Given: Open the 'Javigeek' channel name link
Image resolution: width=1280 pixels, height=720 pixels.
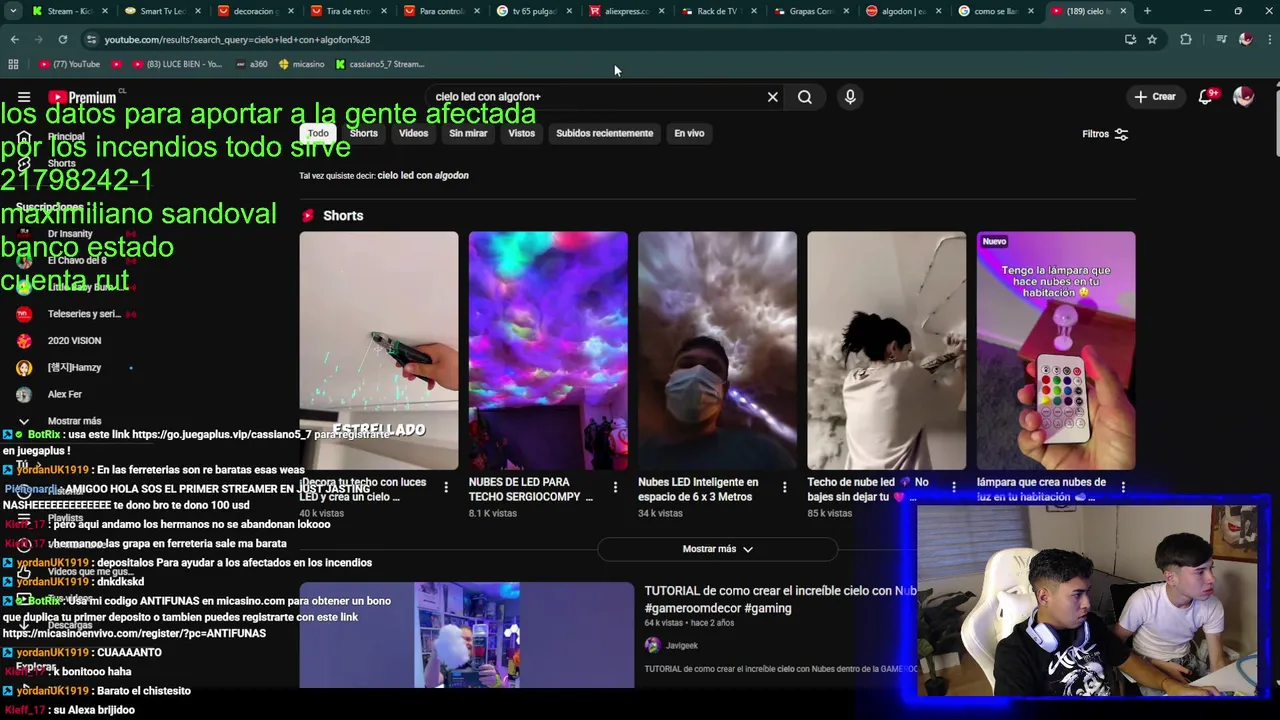Looking at the screenshot, I should (682, 646).
